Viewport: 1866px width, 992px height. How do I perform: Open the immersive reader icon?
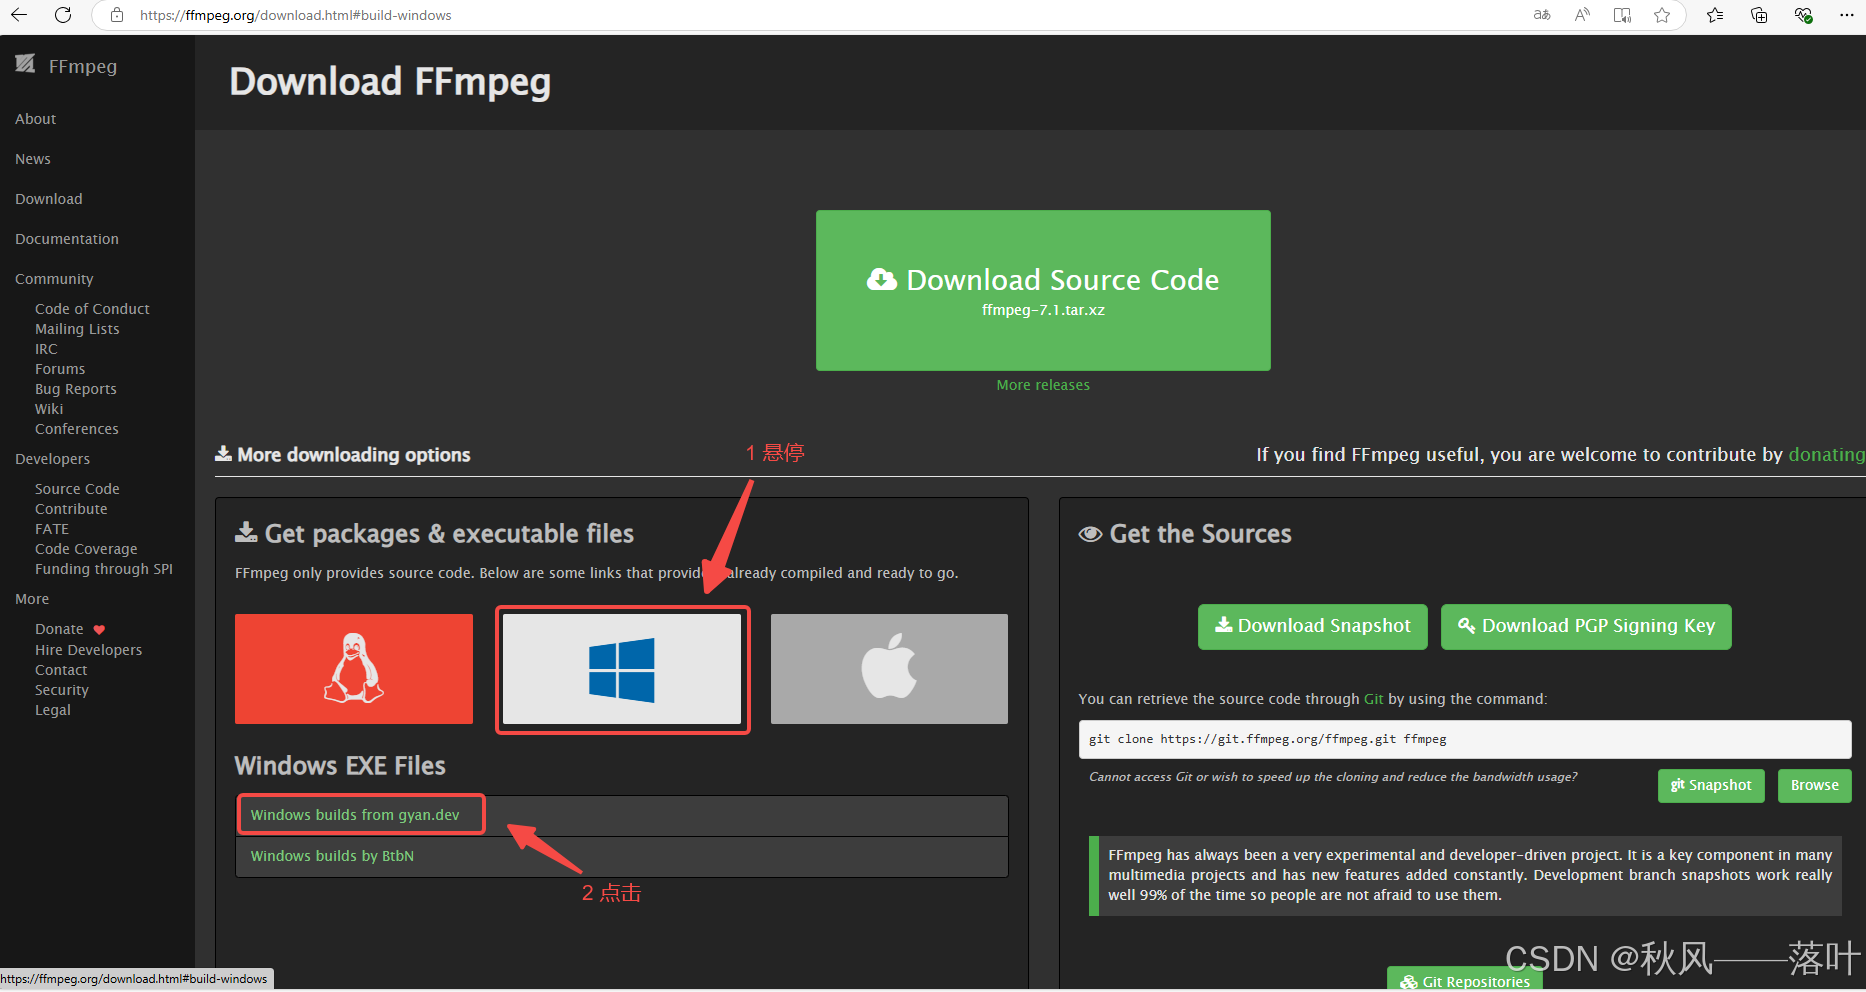[1622, 15]
